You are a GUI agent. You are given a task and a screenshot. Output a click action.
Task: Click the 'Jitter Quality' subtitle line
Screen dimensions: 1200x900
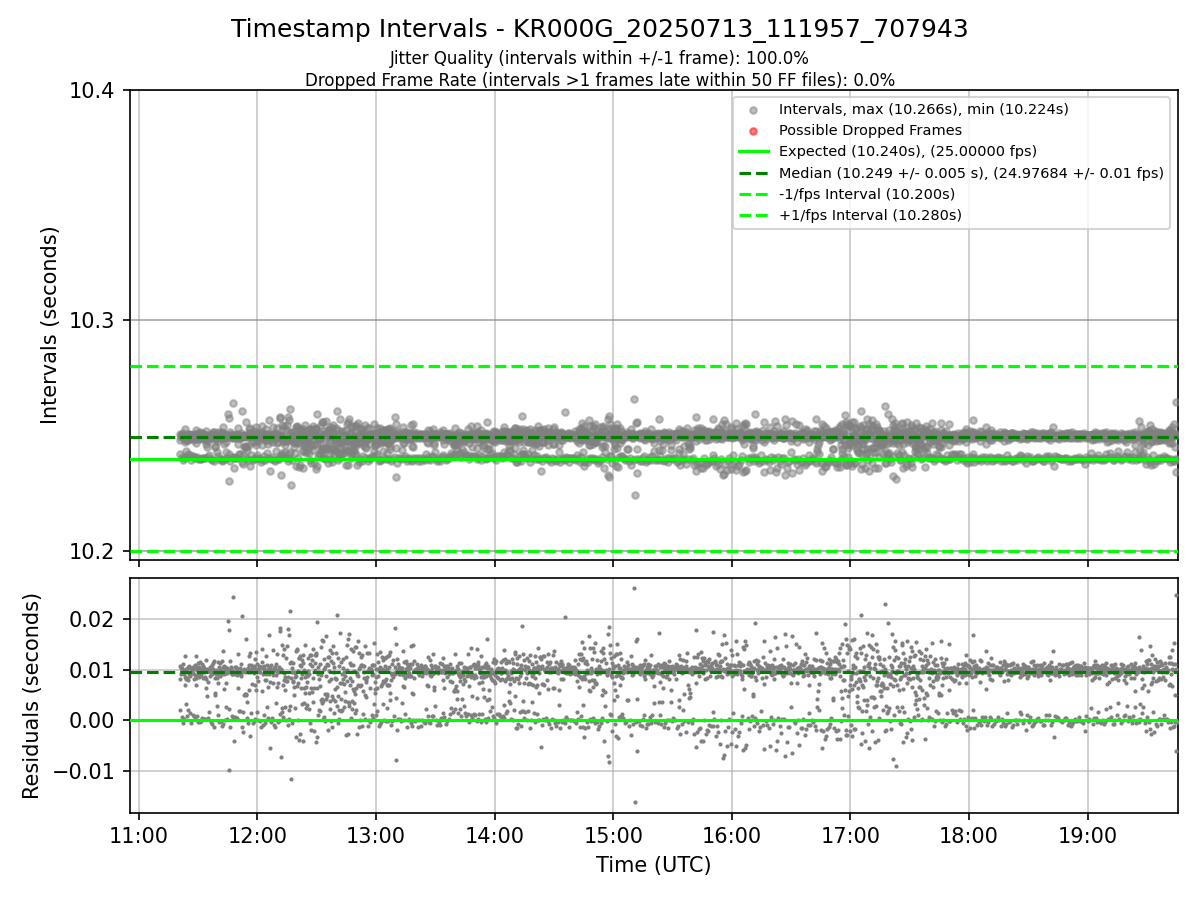(599, 58)
